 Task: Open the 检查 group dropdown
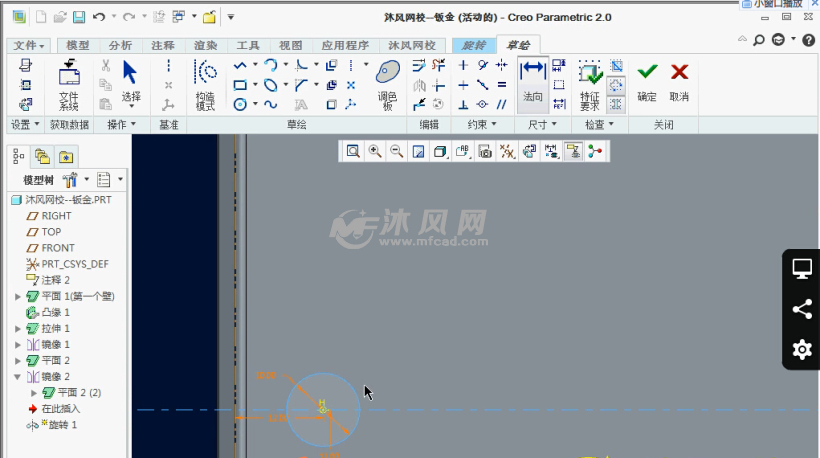[x=599, y=124]
